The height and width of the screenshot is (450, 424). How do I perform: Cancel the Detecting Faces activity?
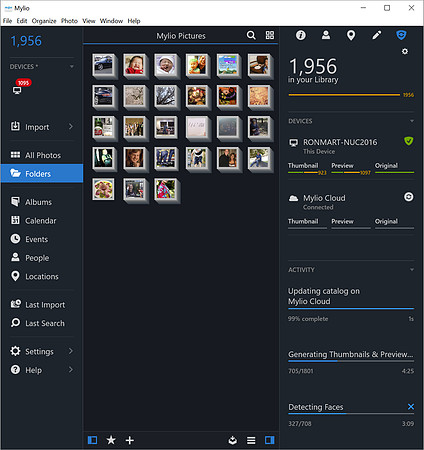(411, 406)
